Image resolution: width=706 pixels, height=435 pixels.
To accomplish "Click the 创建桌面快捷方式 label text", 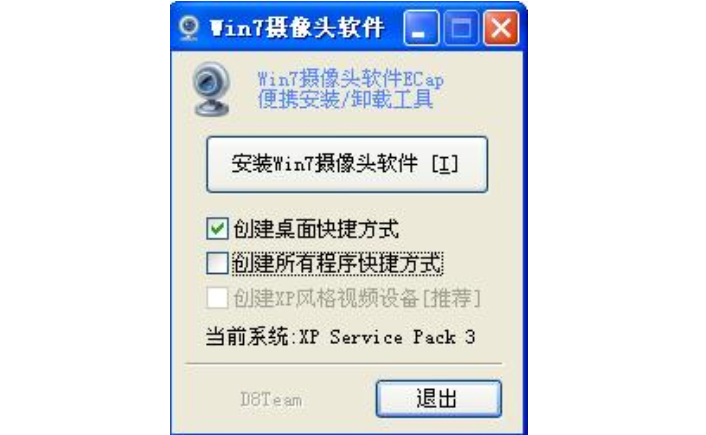I will [316, 229].
